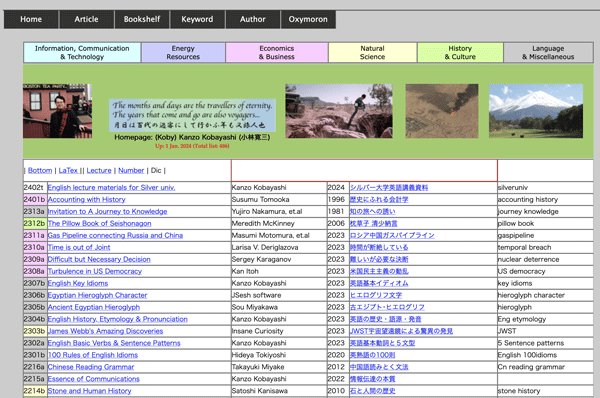
Task: Open the Lecture link
Action: pos(99,170)
